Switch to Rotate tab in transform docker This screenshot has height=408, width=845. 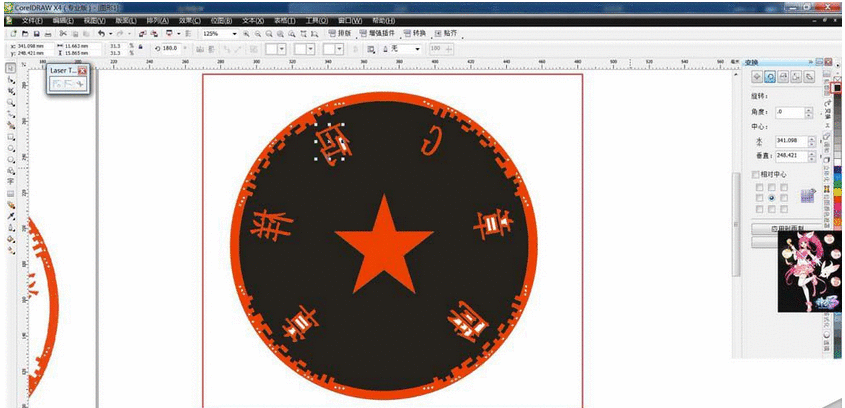770,77
